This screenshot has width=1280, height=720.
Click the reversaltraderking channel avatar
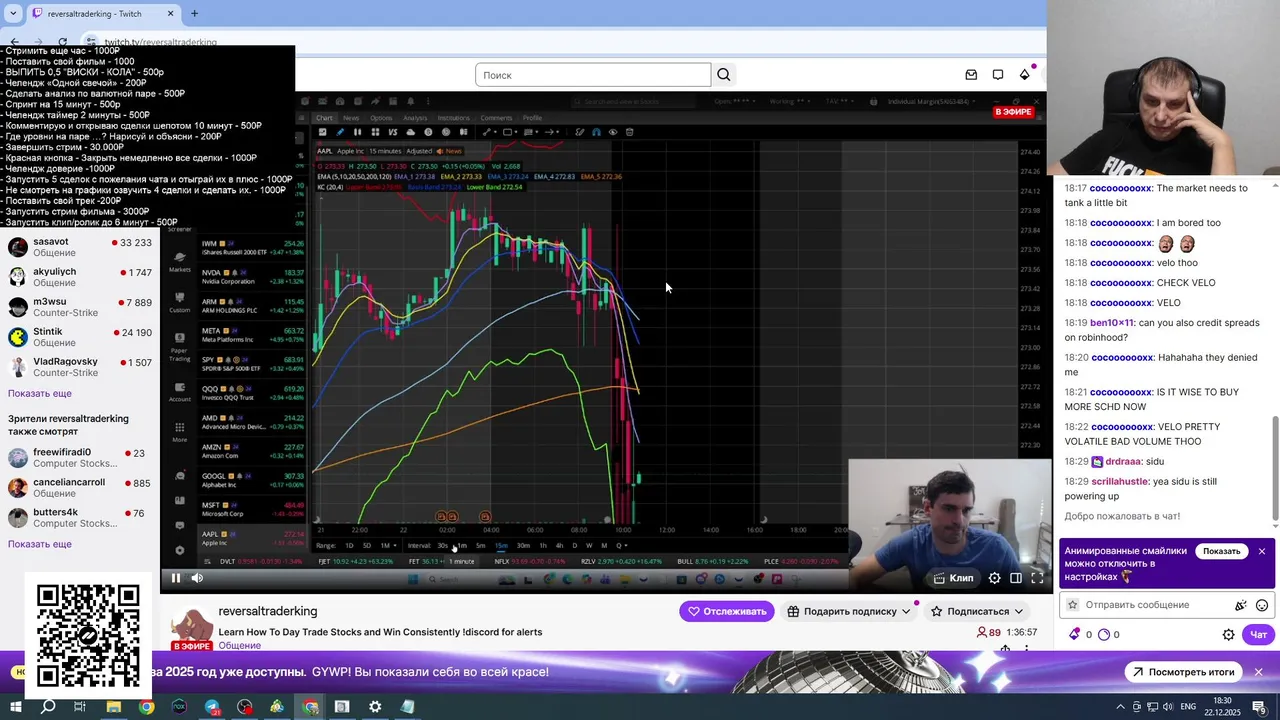(191, 627)
